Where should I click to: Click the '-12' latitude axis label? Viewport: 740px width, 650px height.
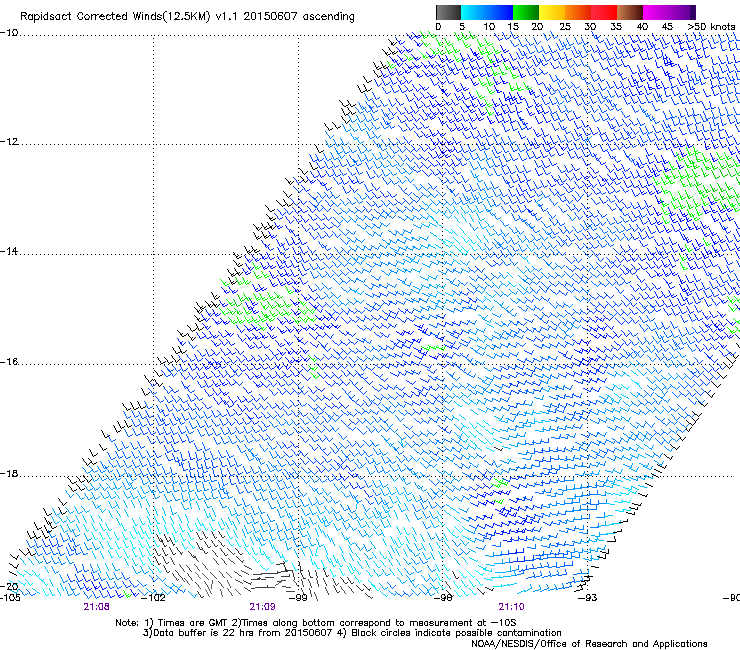(9, 141)
